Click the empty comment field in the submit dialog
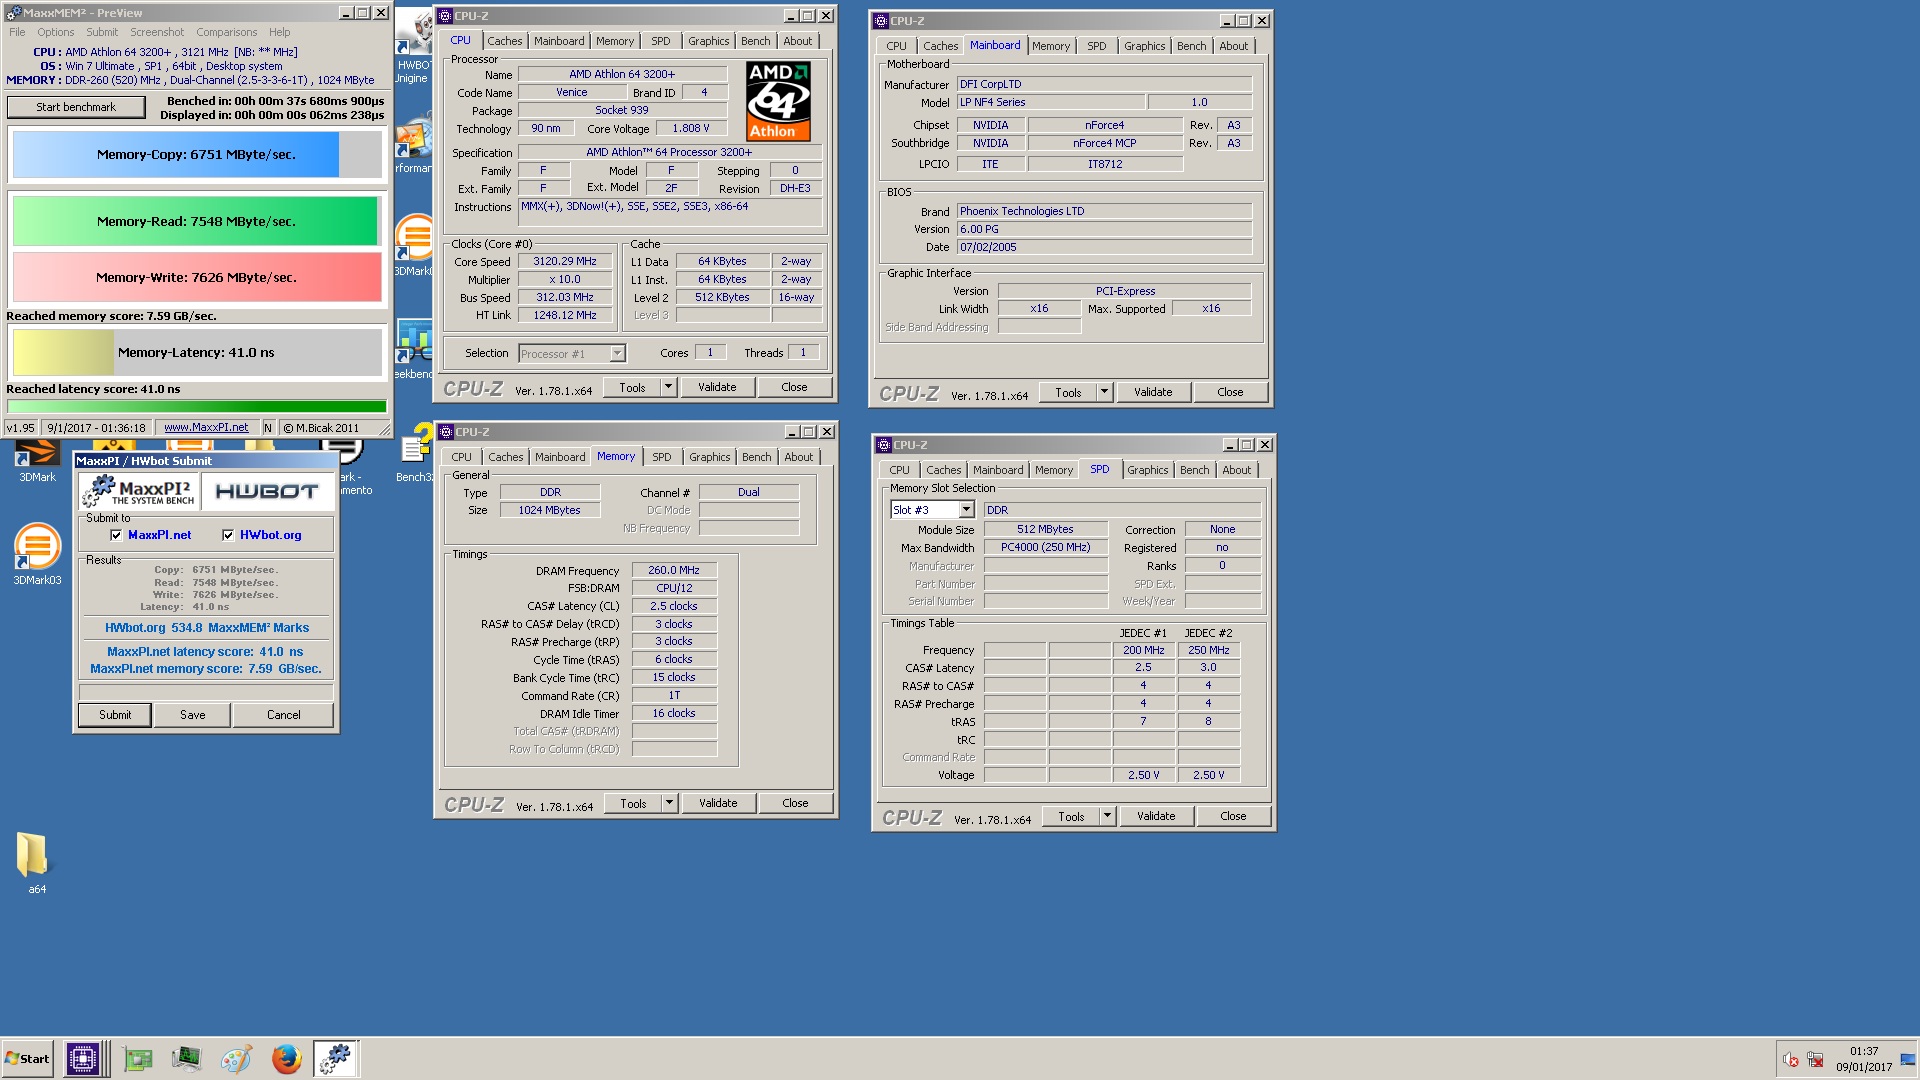 tap(206, 692)
